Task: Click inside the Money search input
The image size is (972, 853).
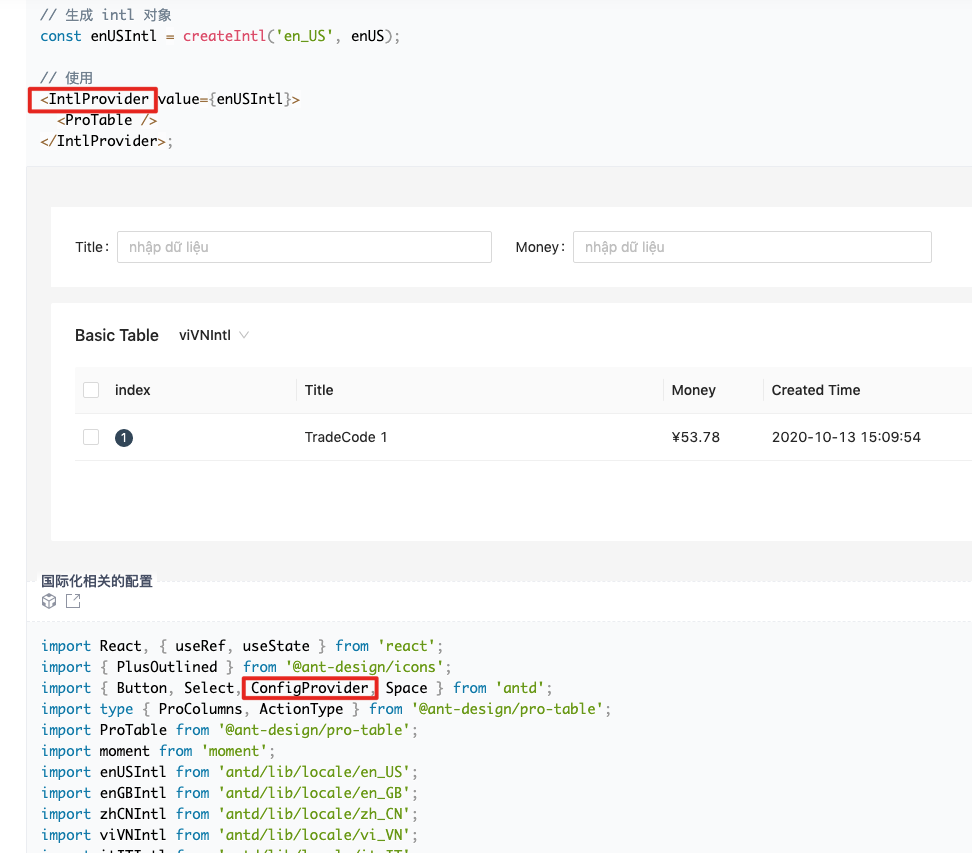Action: 752,246
